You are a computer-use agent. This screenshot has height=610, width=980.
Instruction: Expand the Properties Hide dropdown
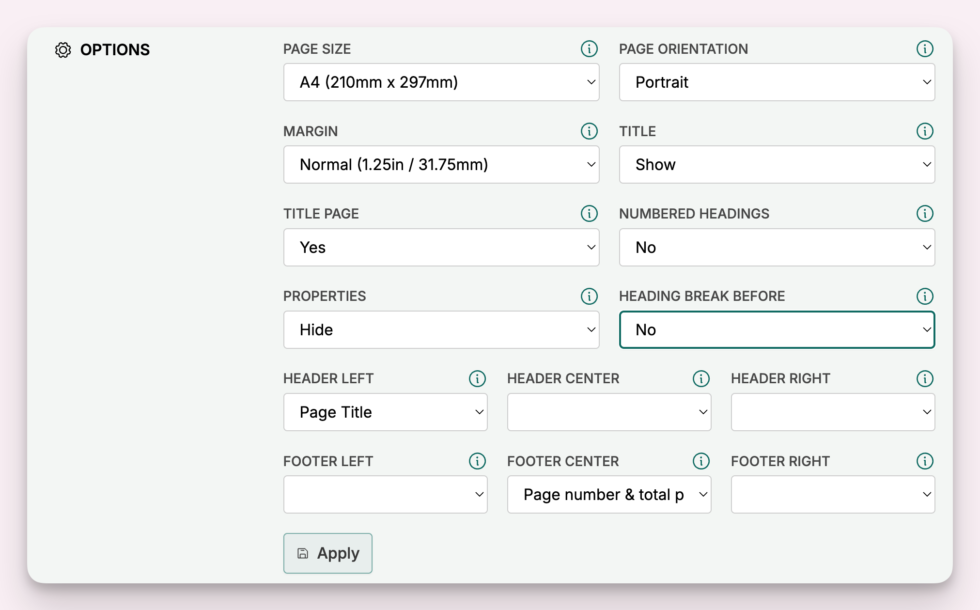point(441,329)
